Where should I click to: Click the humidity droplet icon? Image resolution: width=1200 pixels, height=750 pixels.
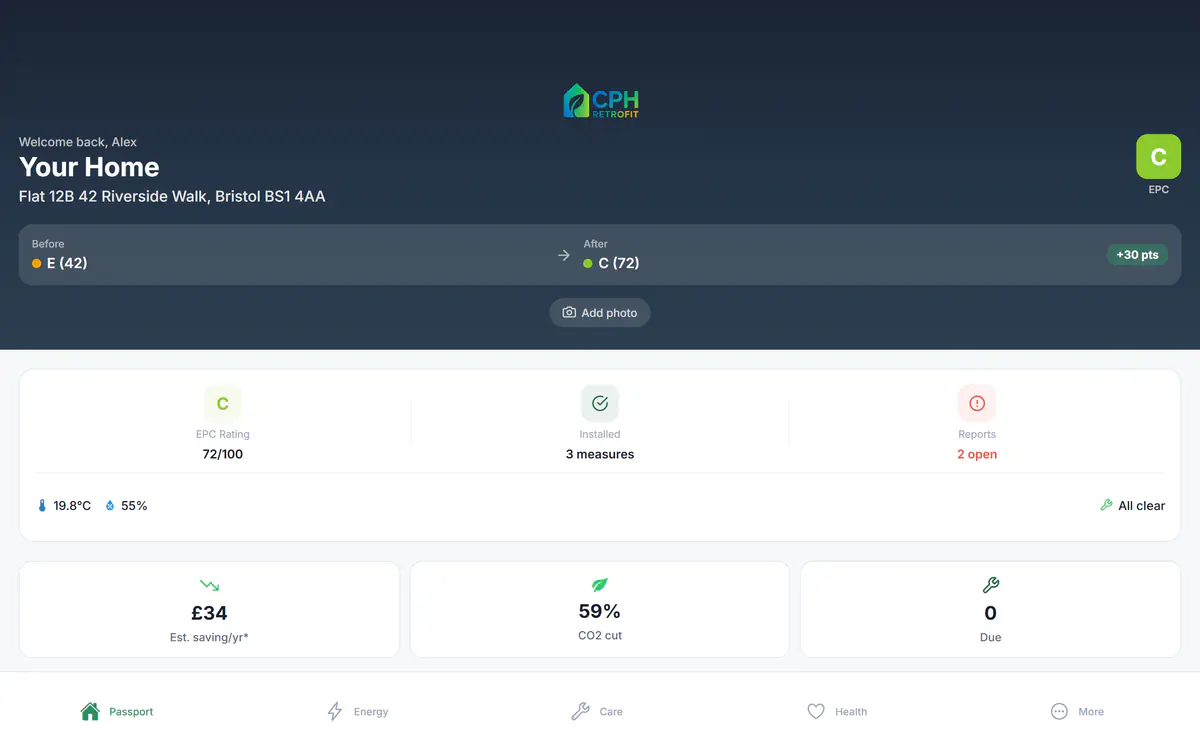110,506
